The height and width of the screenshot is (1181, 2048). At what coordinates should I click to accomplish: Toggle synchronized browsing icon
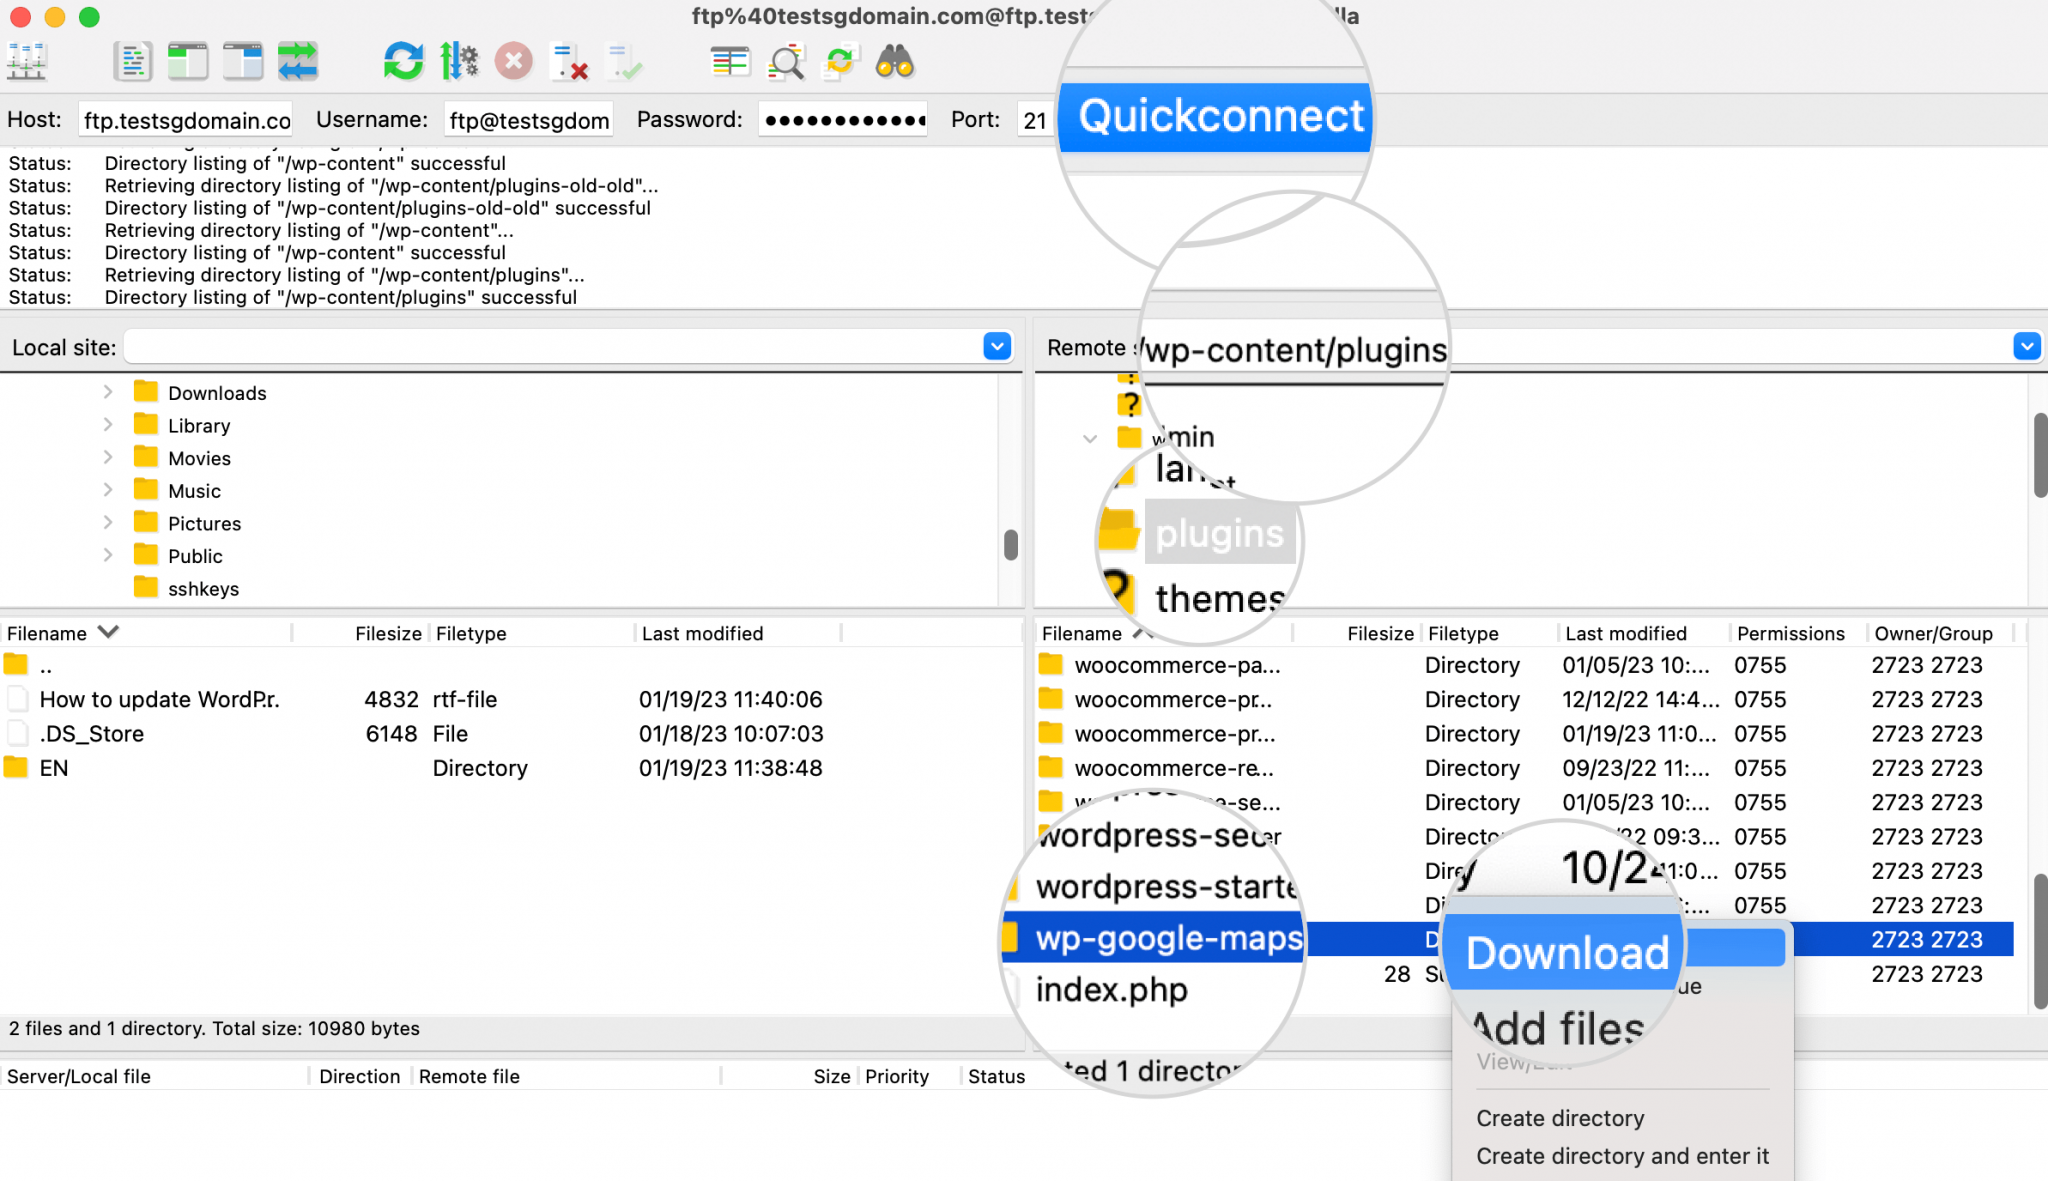pos(840,62)
